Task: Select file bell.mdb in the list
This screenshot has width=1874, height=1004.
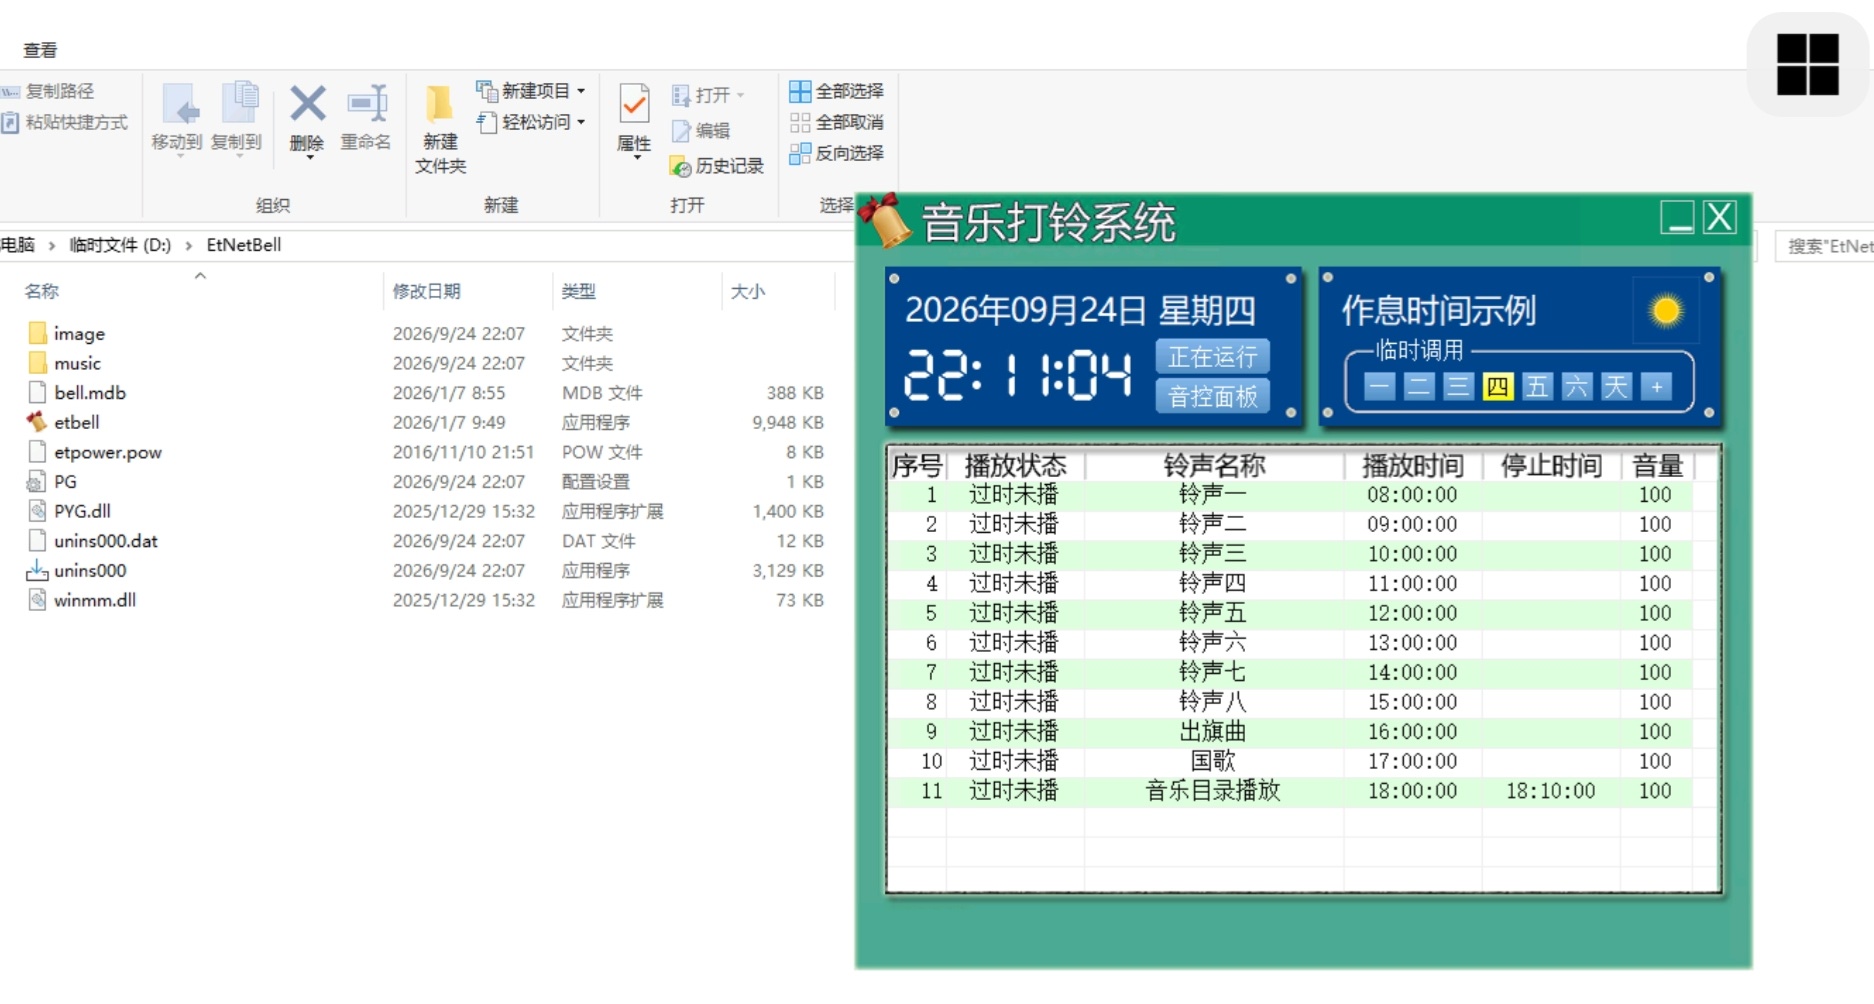Action: point(90,393)
